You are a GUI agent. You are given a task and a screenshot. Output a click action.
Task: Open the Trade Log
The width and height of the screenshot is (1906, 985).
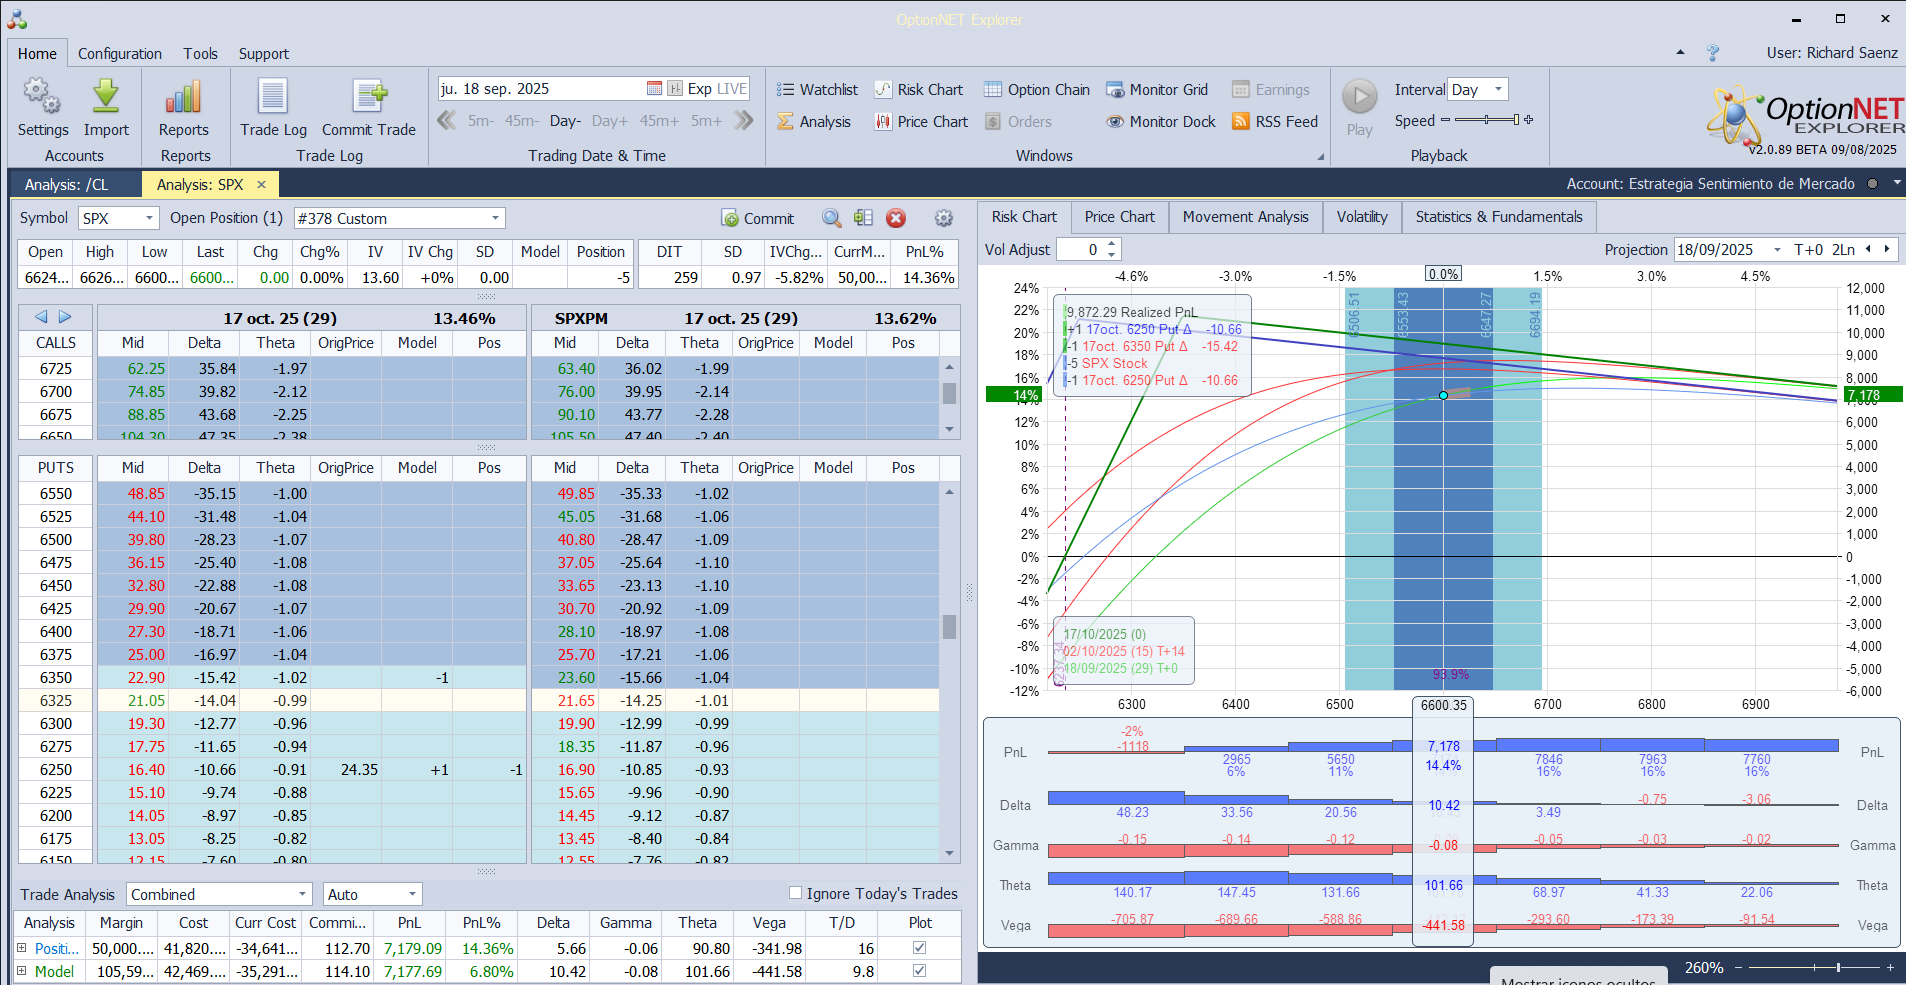click(x=273, y=107)
